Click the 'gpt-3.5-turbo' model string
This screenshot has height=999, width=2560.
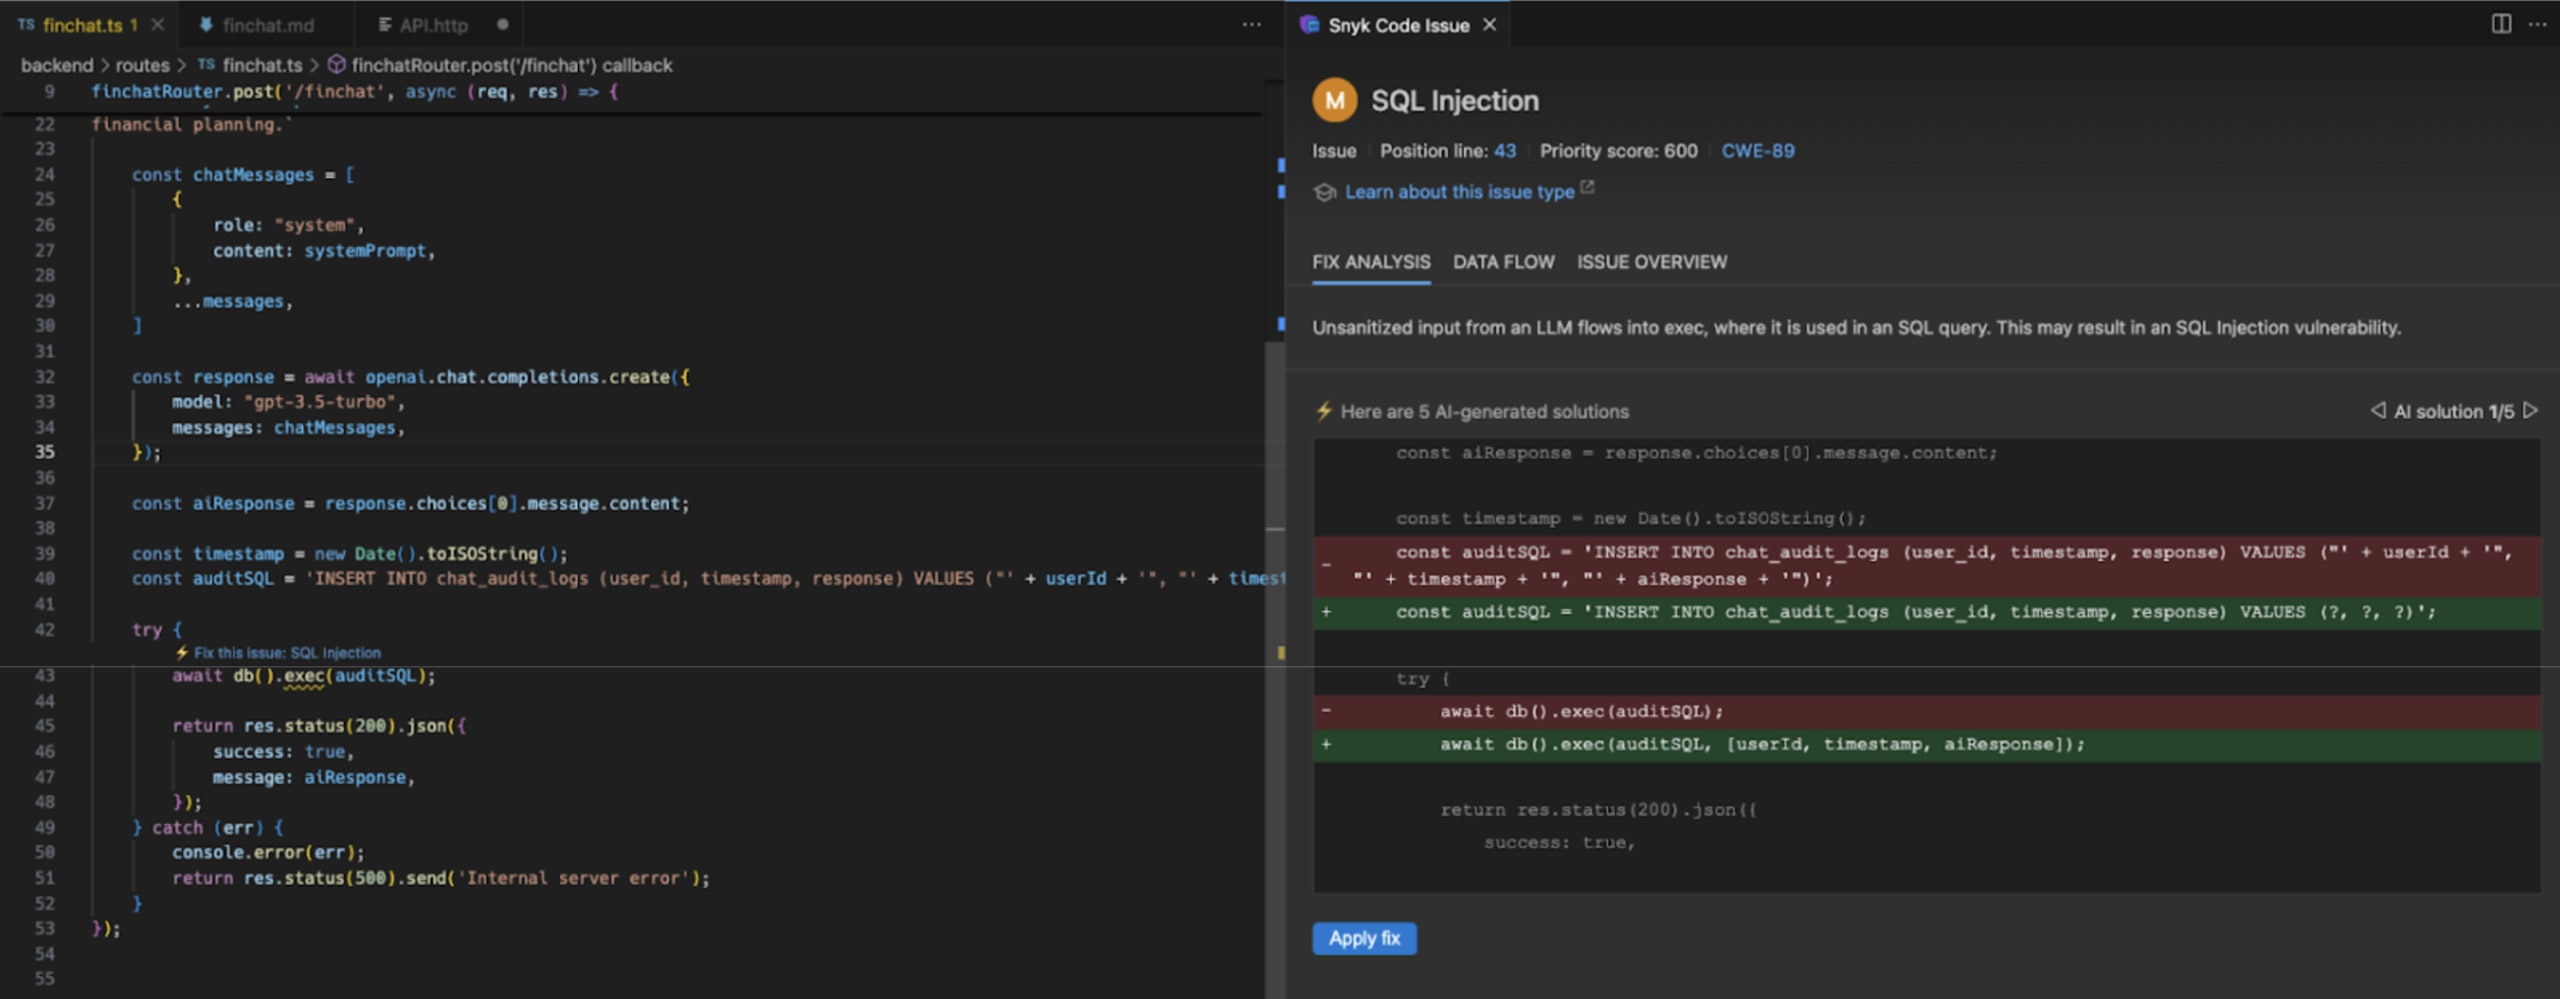click(320, 402)
